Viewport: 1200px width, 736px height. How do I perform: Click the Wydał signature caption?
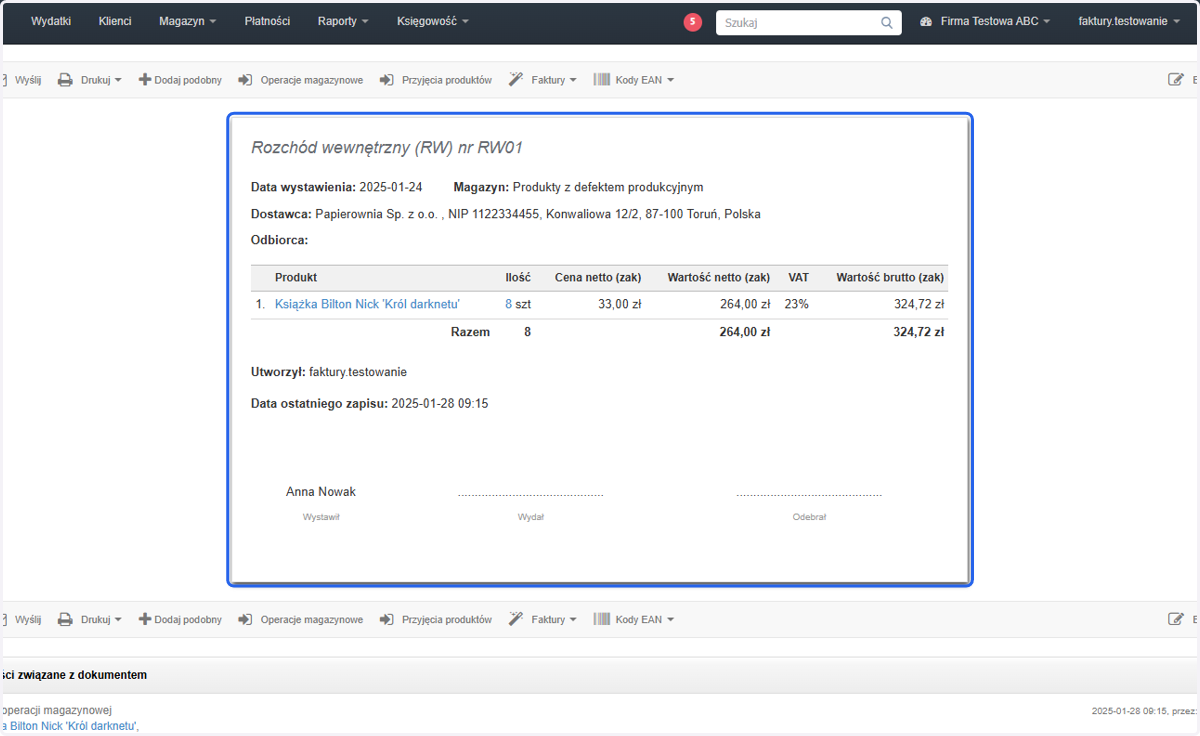(x=531, y=517)
